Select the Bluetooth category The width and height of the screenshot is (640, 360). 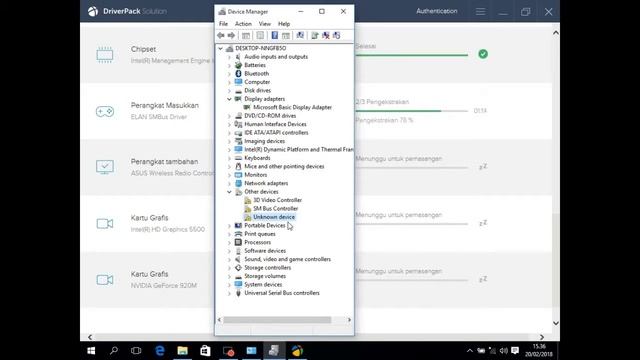point(256,73)
